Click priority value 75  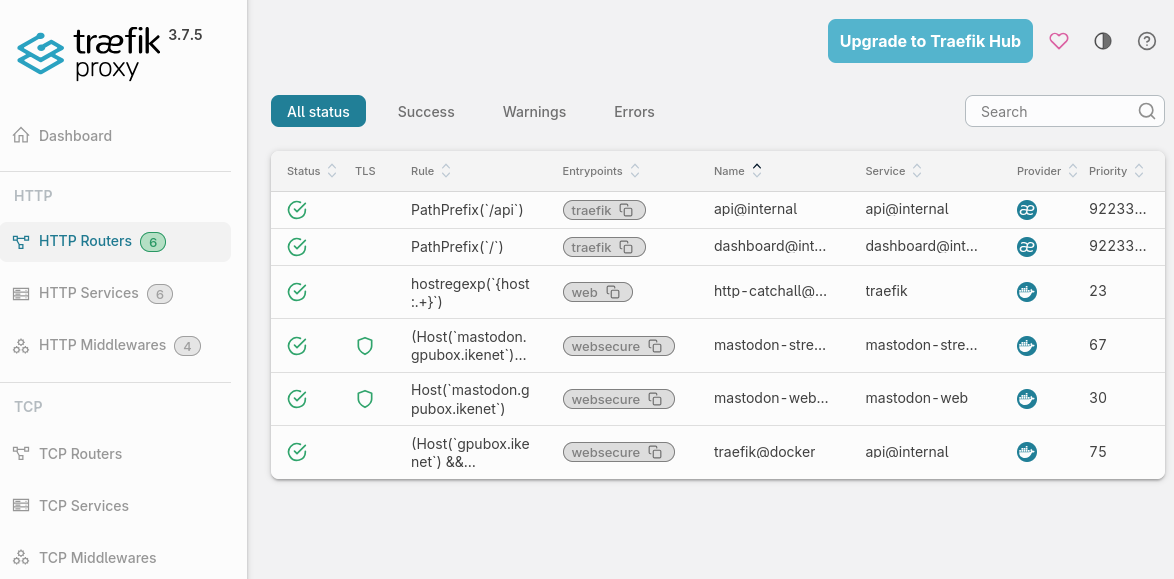click(x=1098, y=452)
